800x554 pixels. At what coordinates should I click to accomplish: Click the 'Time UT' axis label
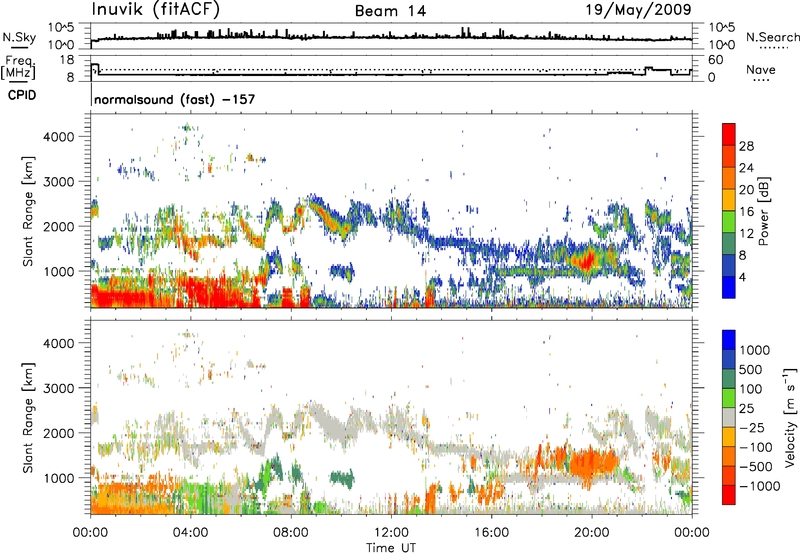coord(391,548)
